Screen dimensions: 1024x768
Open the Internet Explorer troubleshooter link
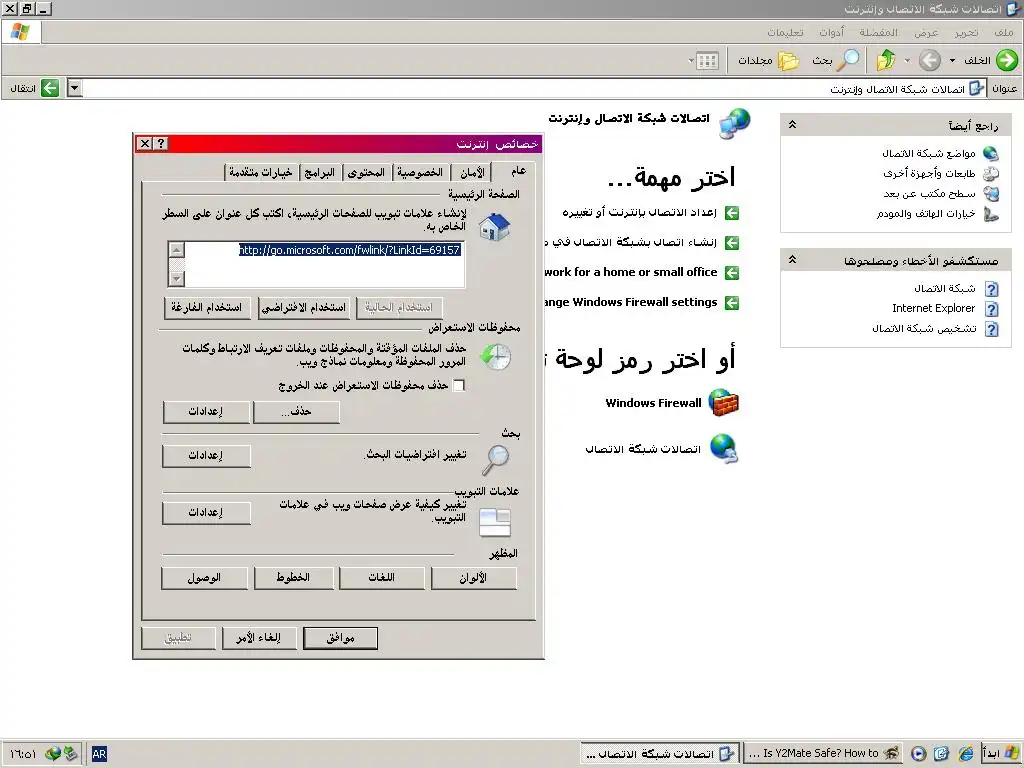pos(933,308)
